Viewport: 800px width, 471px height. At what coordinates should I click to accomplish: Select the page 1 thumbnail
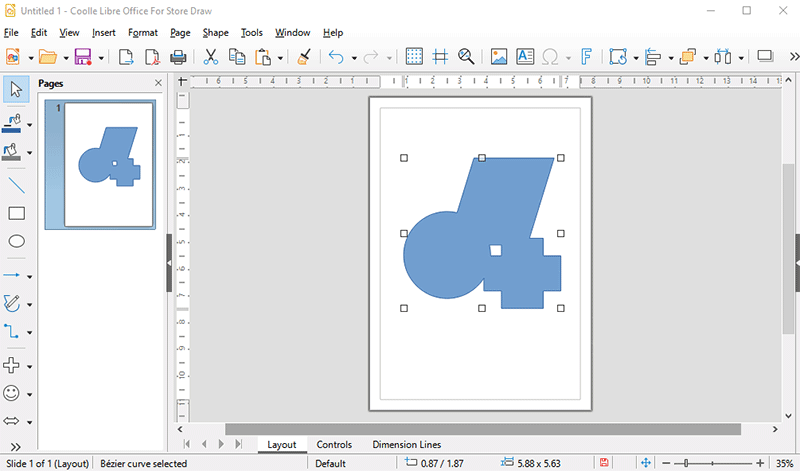(x=109, y=163)
